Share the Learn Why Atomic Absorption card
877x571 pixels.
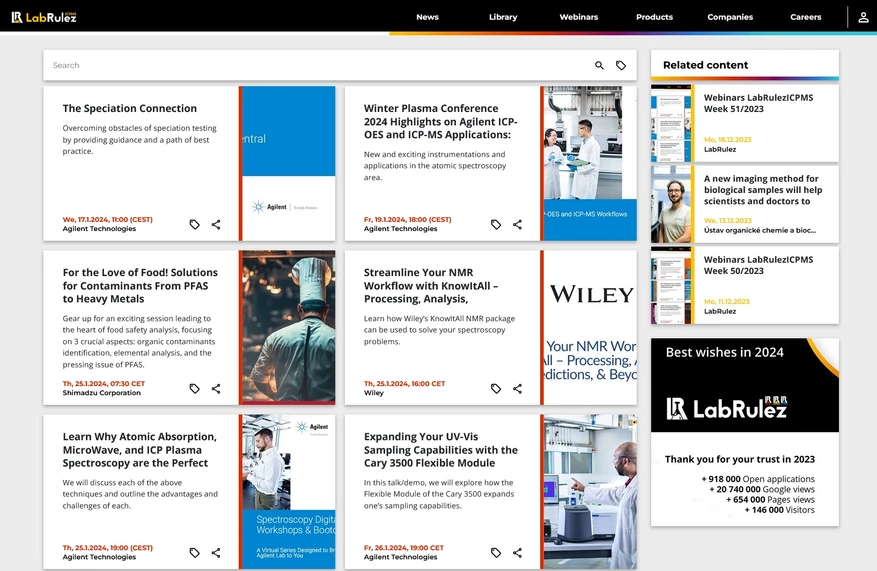coord(216,553)
